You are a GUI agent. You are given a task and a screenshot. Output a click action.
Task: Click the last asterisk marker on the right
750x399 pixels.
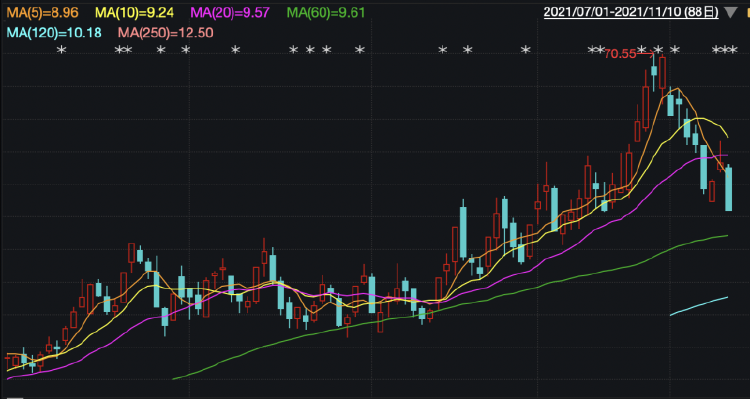733,50
